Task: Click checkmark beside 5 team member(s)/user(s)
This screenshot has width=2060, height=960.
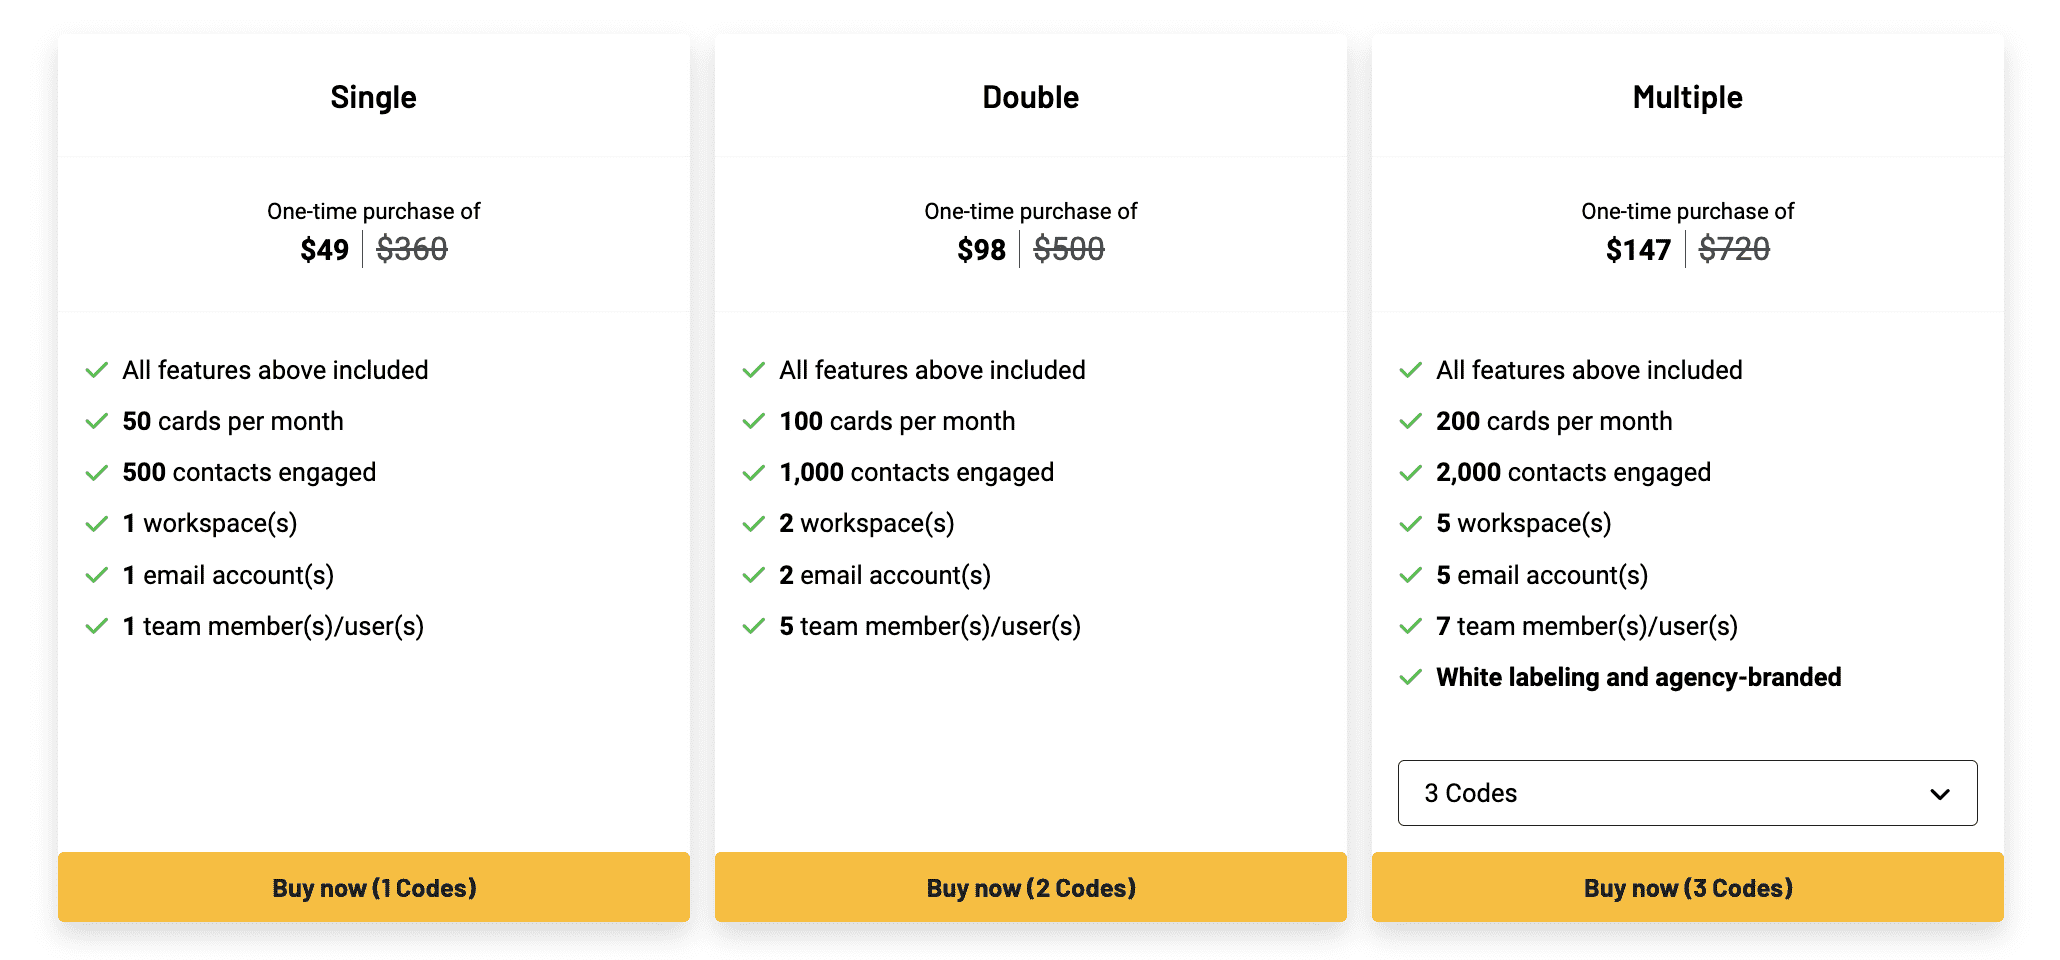Action: click(x=754, y=627)
